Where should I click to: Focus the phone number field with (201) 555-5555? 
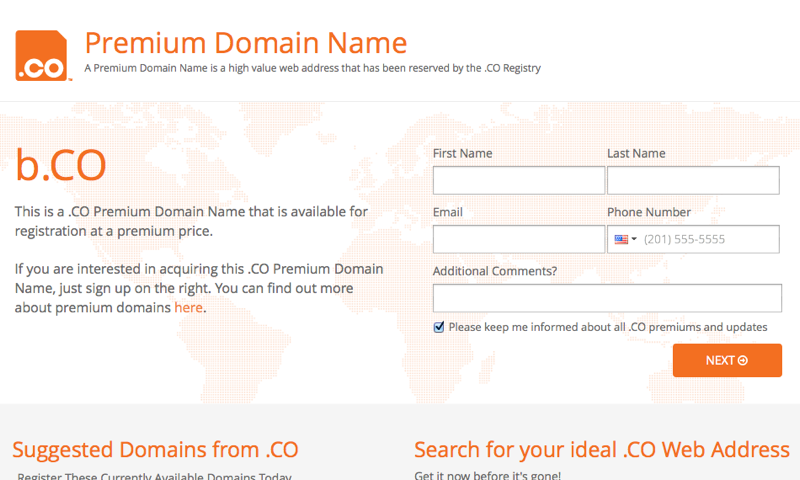708,240
